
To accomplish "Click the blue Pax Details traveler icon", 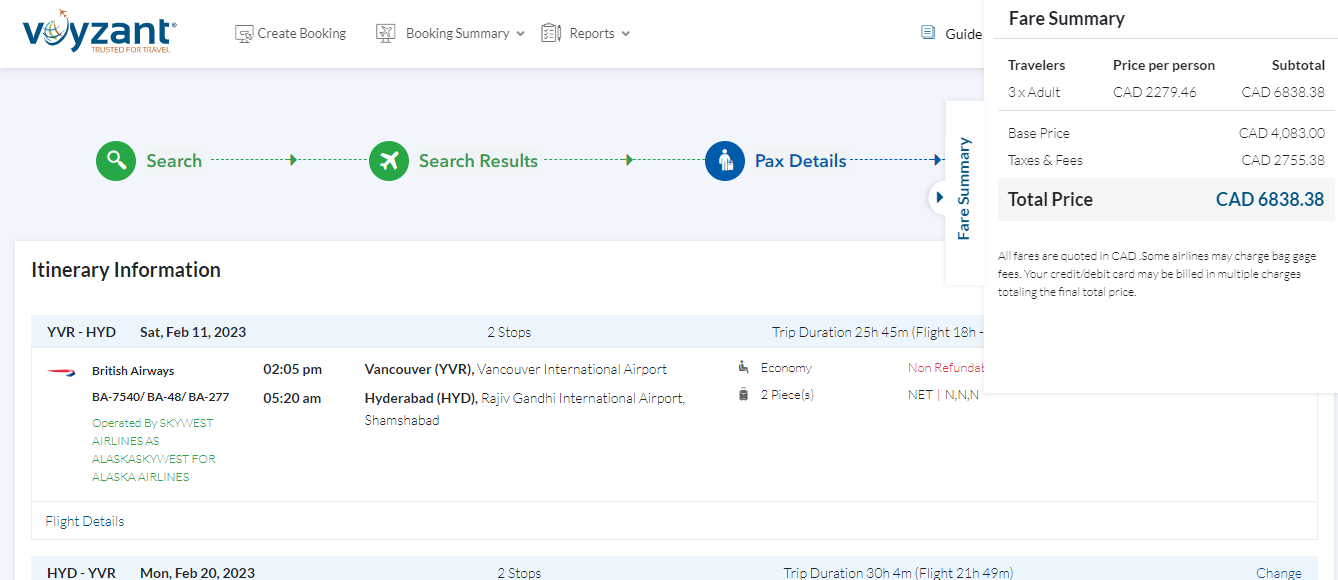I will tap(725, 161).
